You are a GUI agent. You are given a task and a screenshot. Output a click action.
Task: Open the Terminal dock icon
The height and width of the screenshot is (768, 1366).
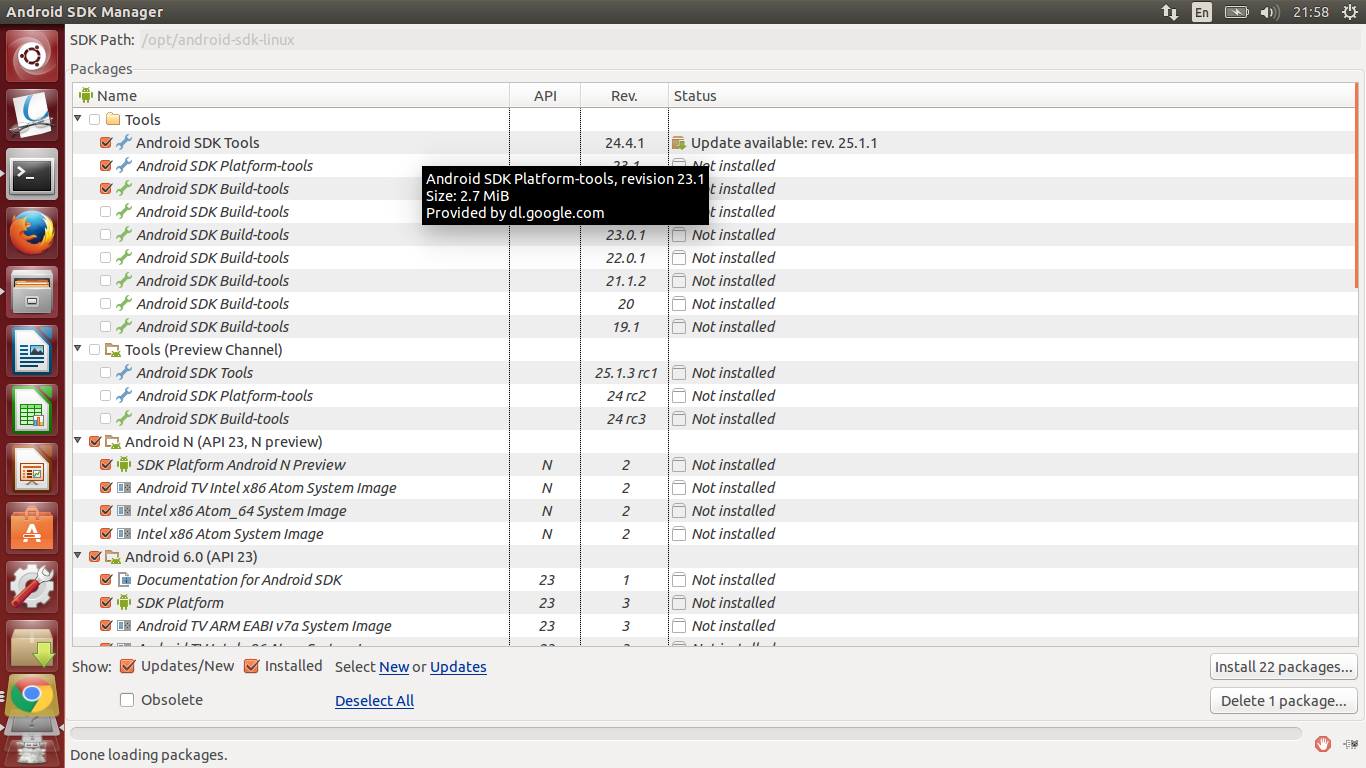coord(32,175)
